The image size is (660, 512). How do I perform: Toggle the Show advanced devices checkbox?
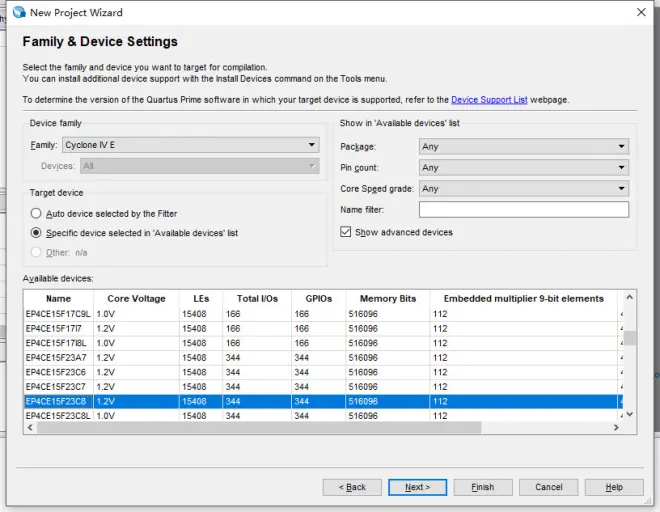point(346,232)
